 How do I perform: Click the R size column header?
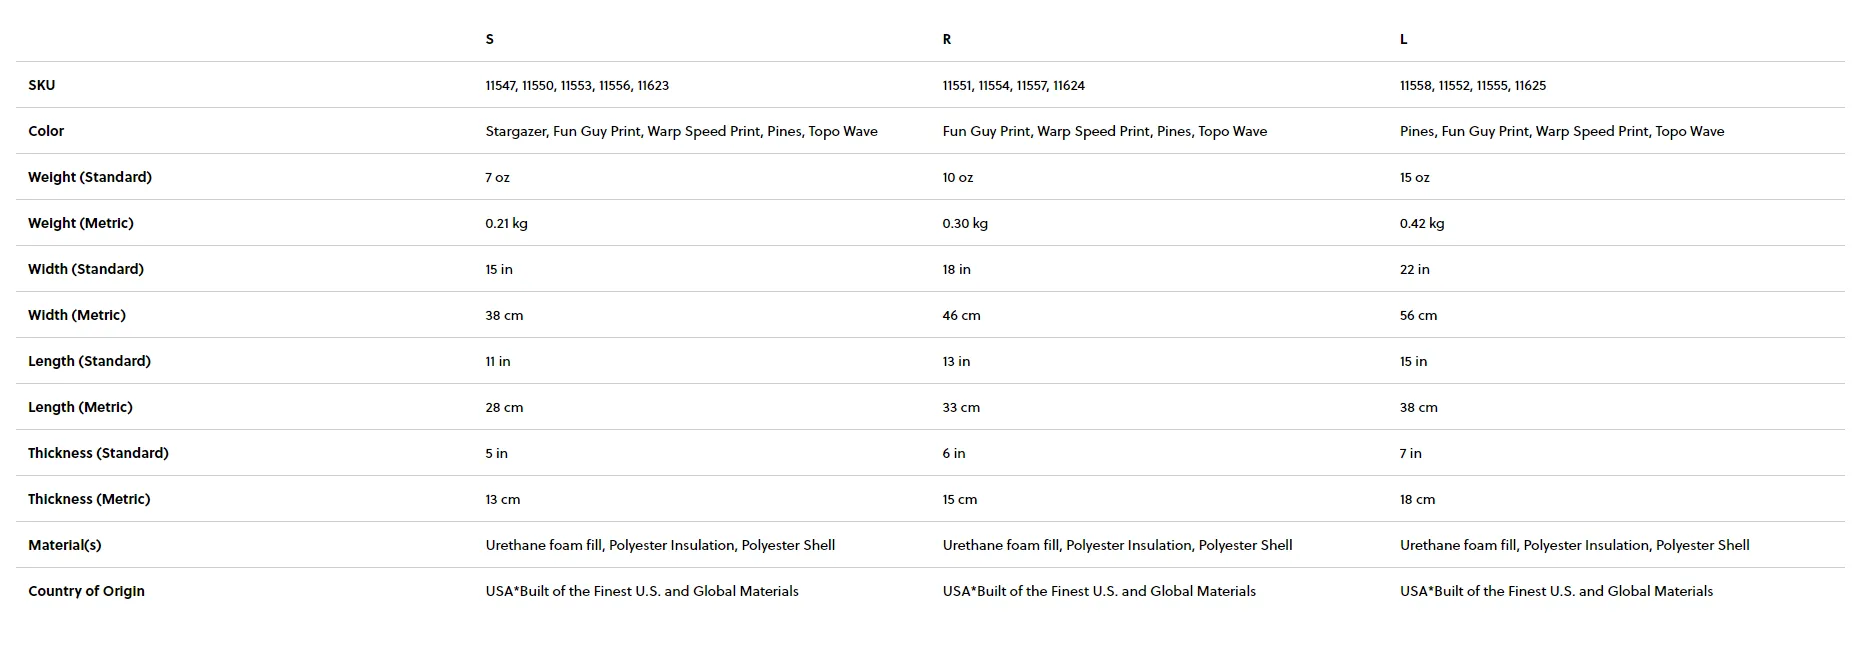click(946, 39)
